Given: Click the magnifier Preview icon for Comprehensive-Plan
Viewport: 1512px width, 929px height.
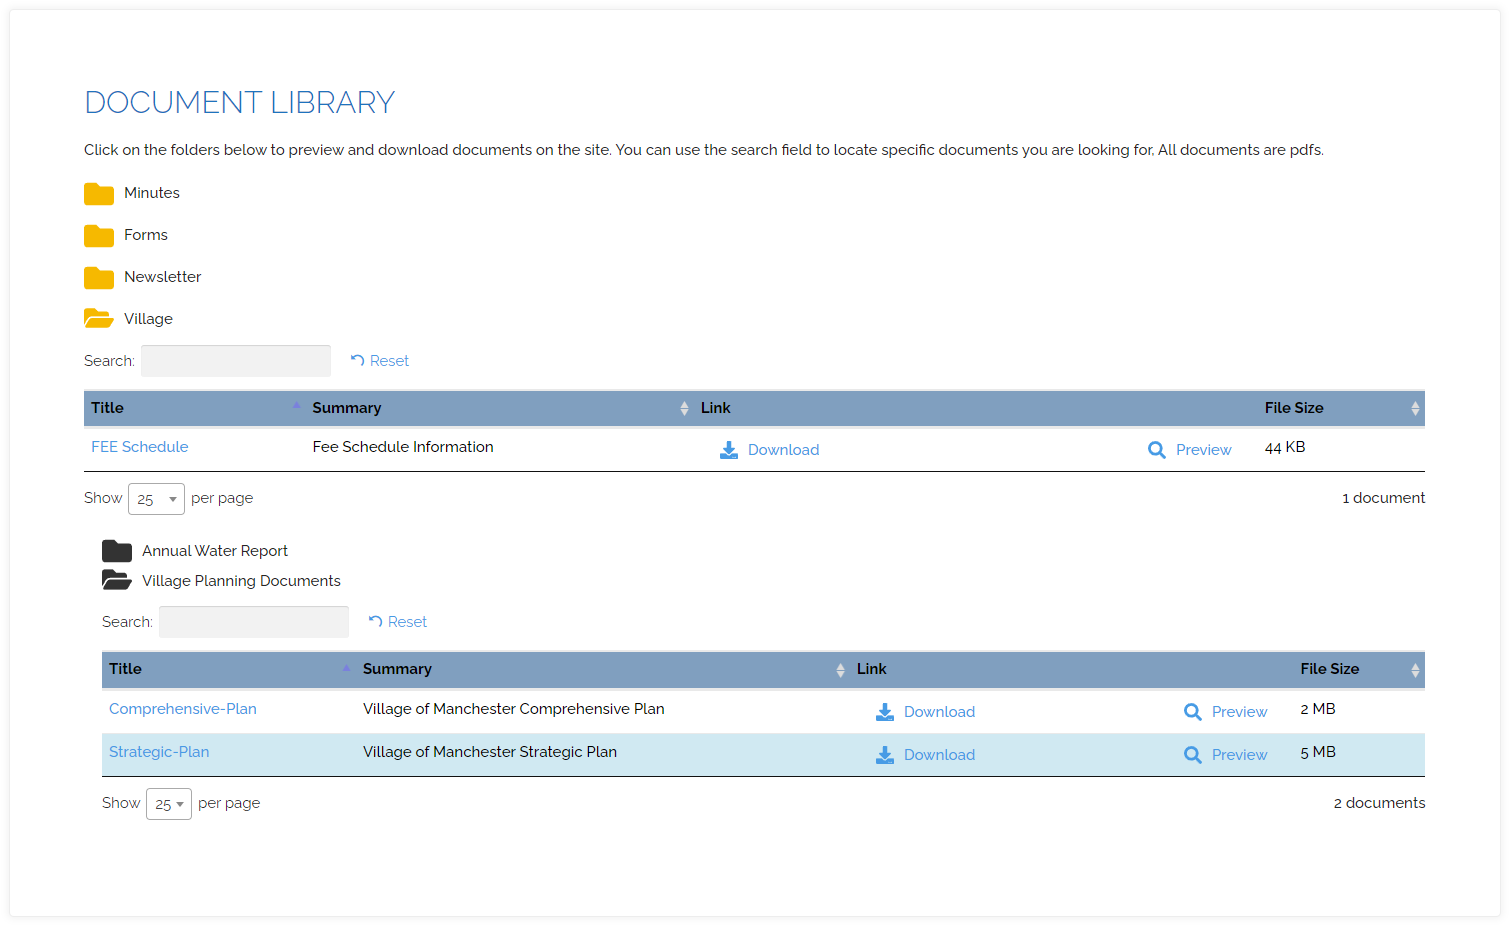Looking at the screenshot, I should (1193, 711).
